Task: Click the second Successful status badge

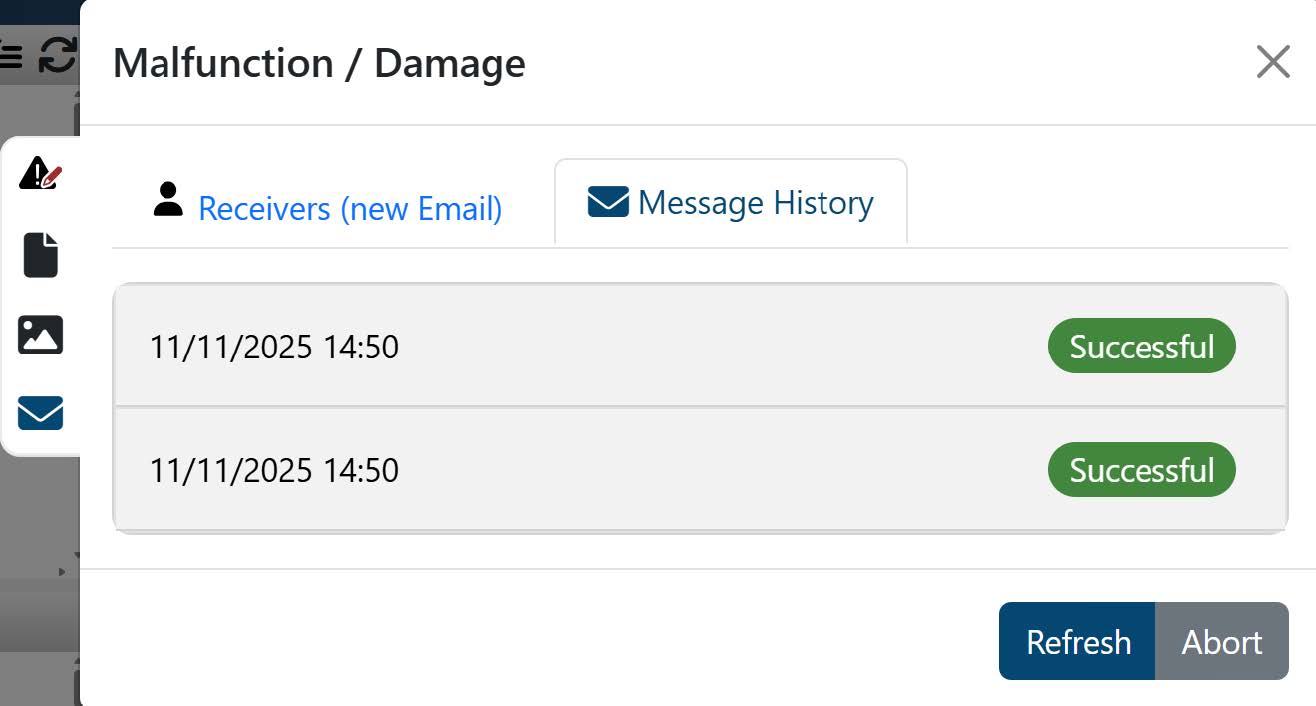Action: 1141,470
